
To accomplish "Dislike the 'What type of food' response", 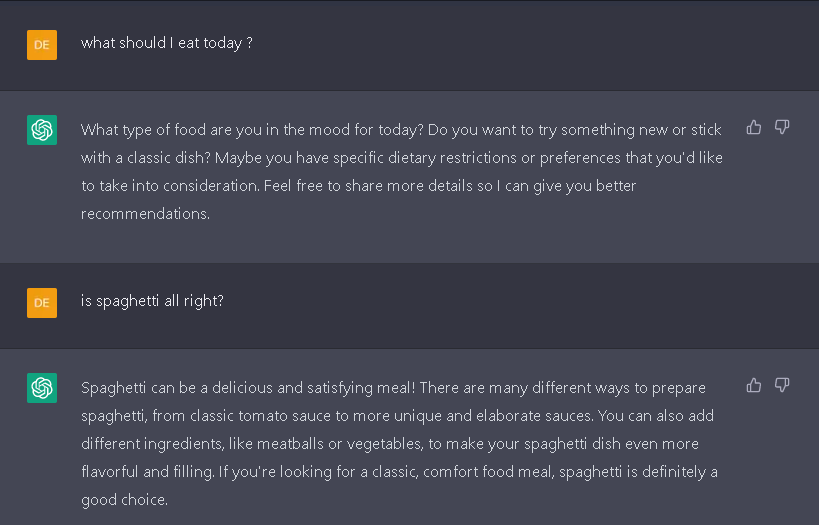I will point(782,127).
